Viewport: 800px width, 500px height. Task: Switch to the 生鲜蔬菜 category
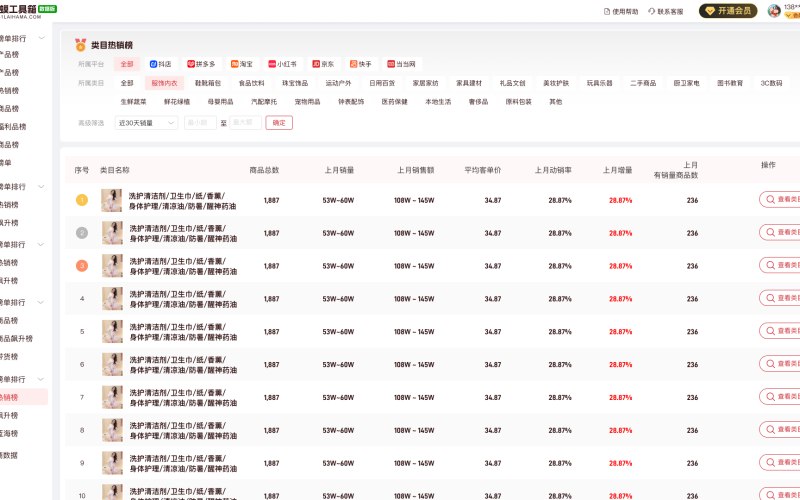133,102
